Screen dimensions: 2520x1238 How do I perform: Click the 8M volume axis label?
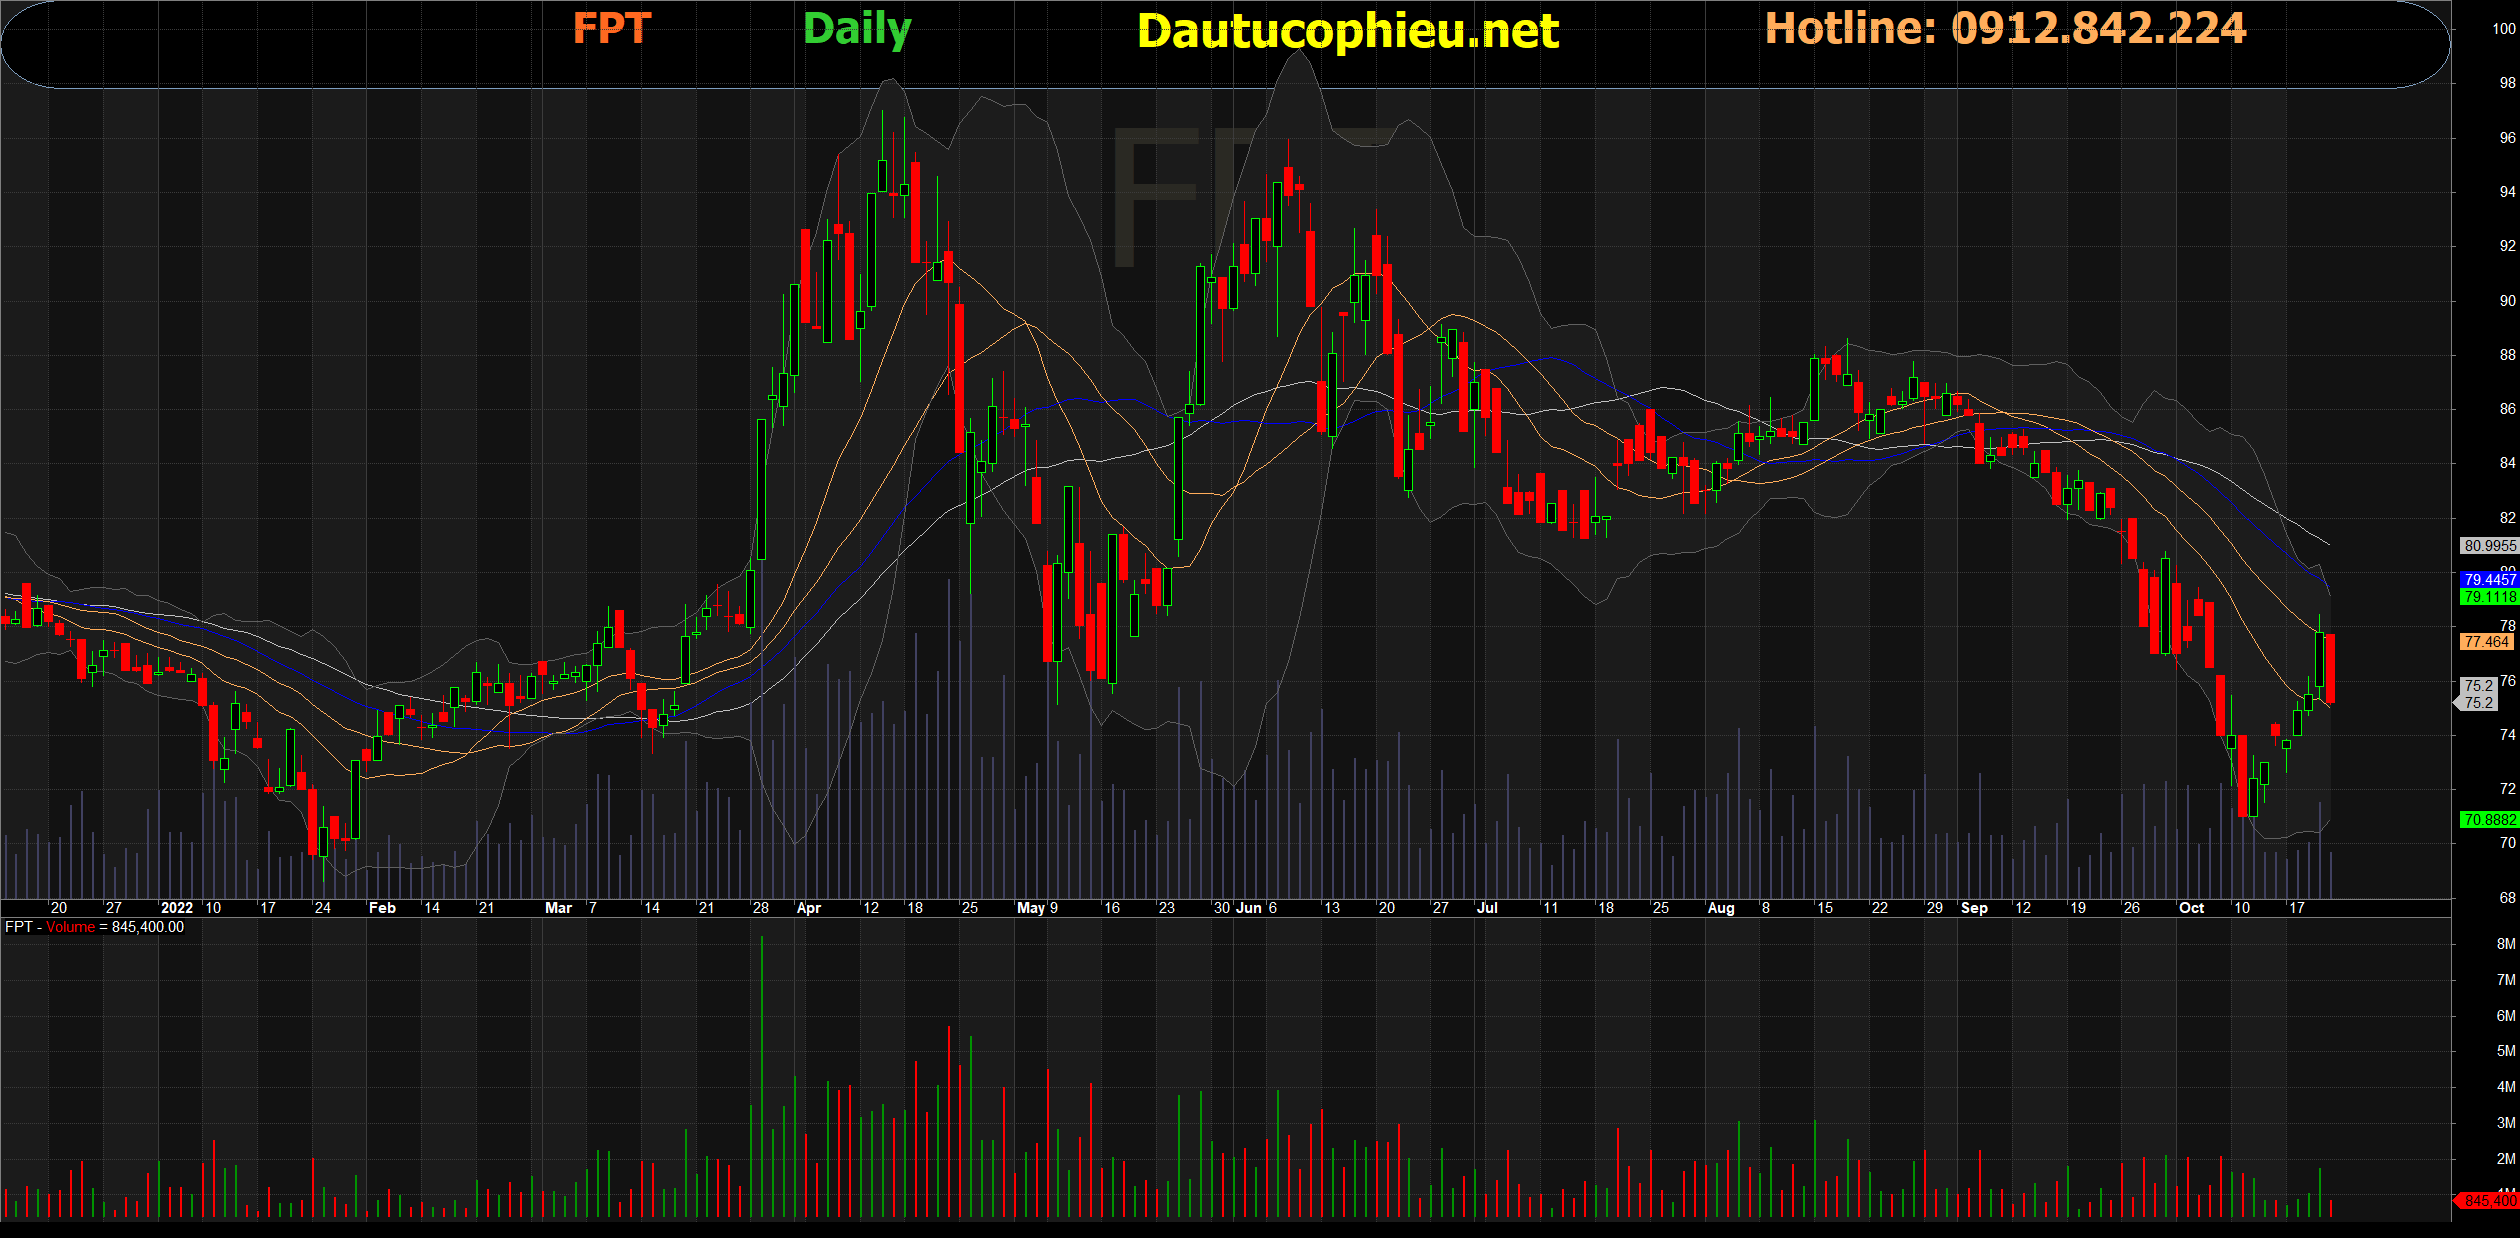(2505, 944)
